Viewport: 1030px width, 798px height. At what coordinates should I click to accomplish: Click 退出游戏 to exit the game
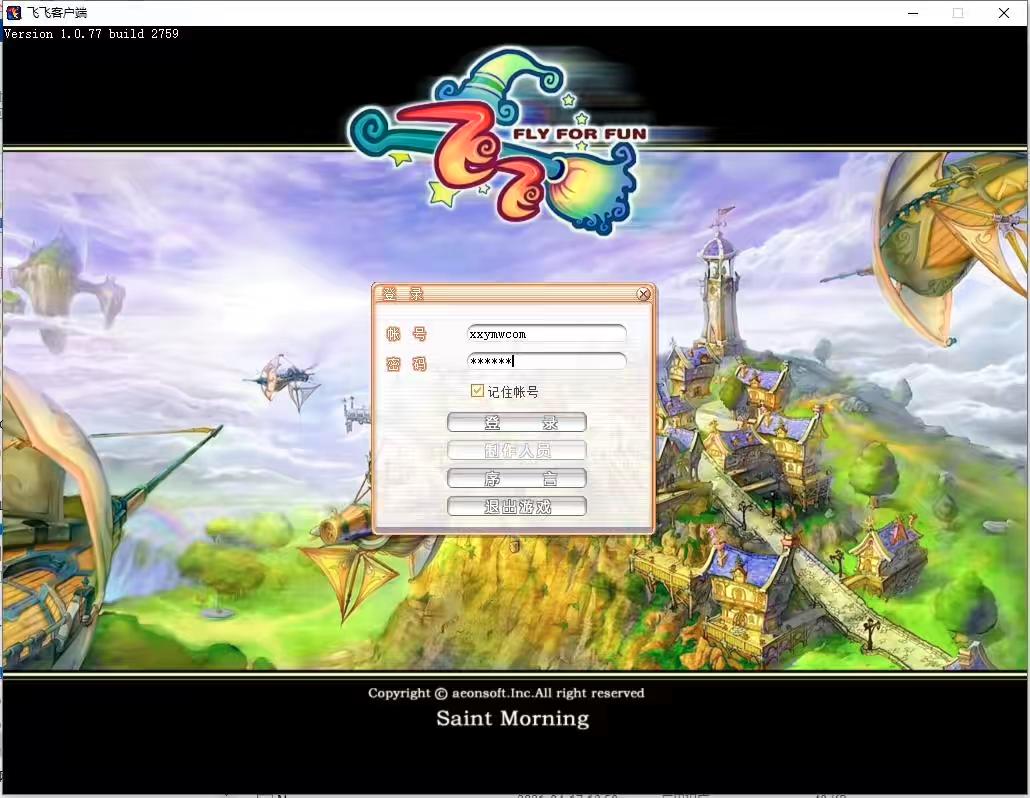click(x=516, y=506)
